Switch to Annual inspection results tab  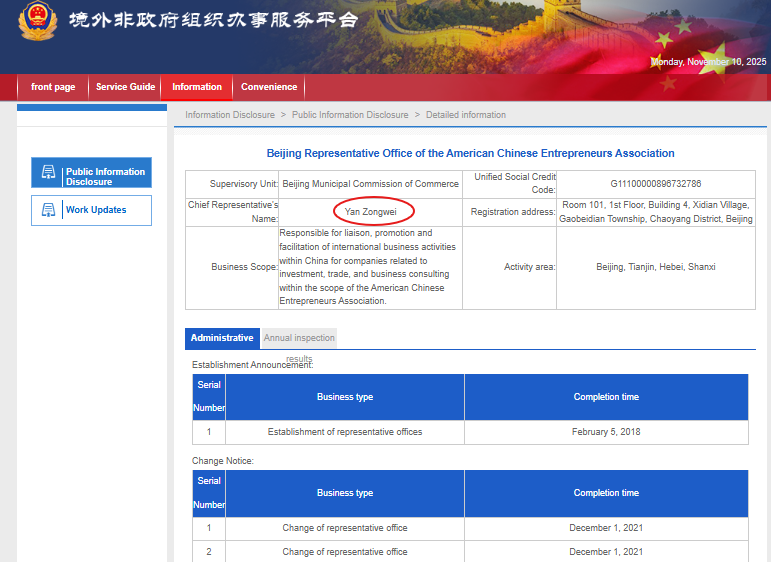tap(299, 338)
